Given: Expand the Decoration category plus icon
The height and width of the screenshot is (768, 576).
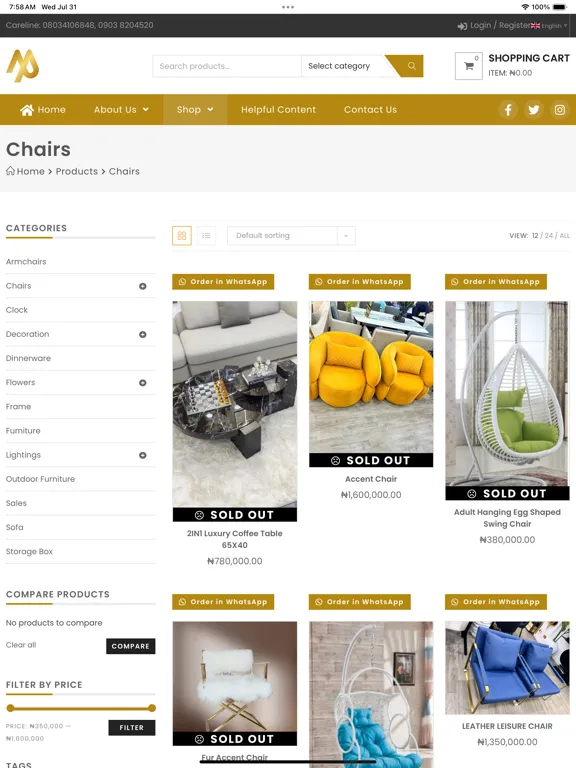Looking at the screenshot, I should [143, 335].
